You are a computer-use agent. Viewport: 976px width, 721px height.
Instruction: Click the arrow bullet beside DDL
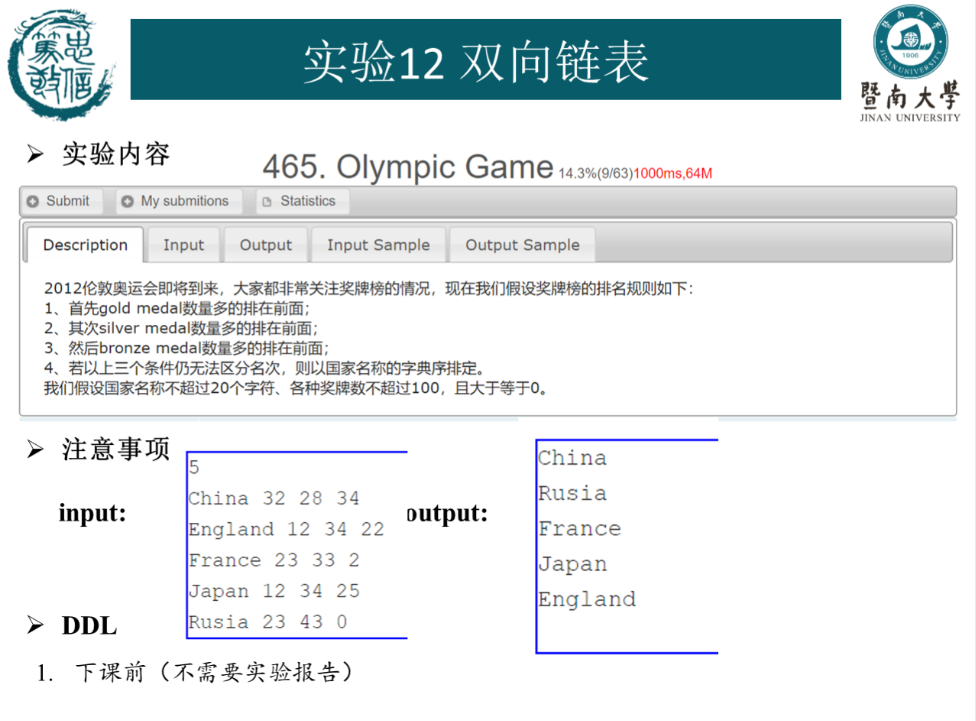[36, 626]
